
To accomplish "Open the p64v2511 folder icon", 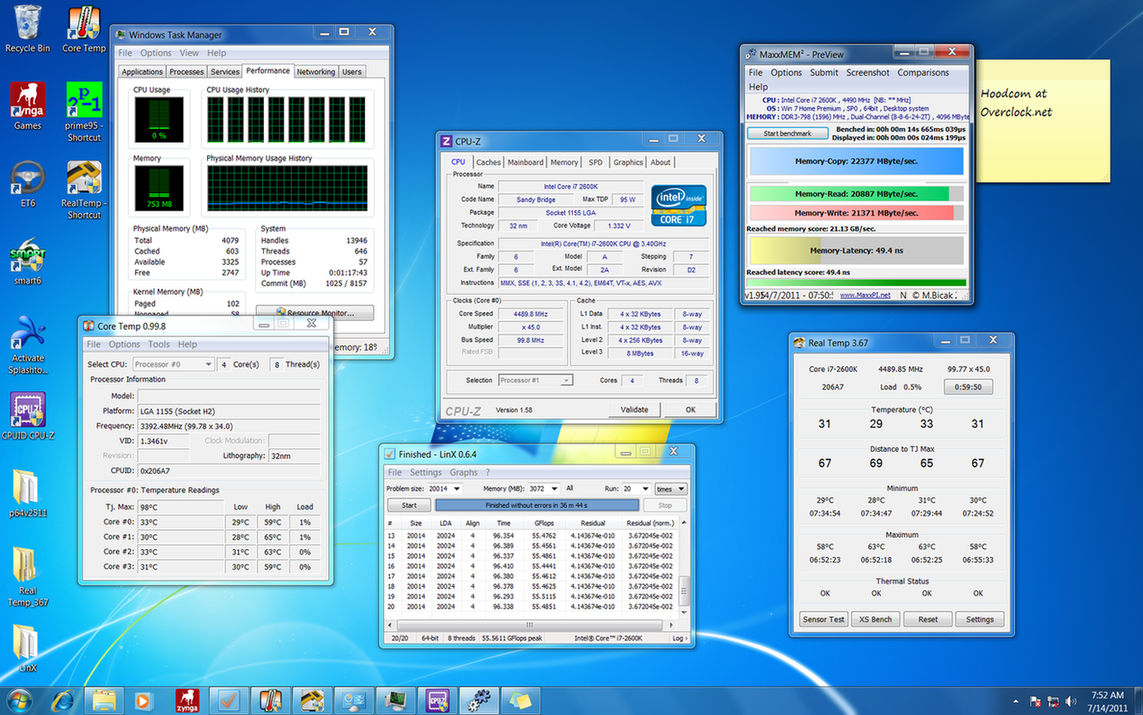I will tap(28, 493).
